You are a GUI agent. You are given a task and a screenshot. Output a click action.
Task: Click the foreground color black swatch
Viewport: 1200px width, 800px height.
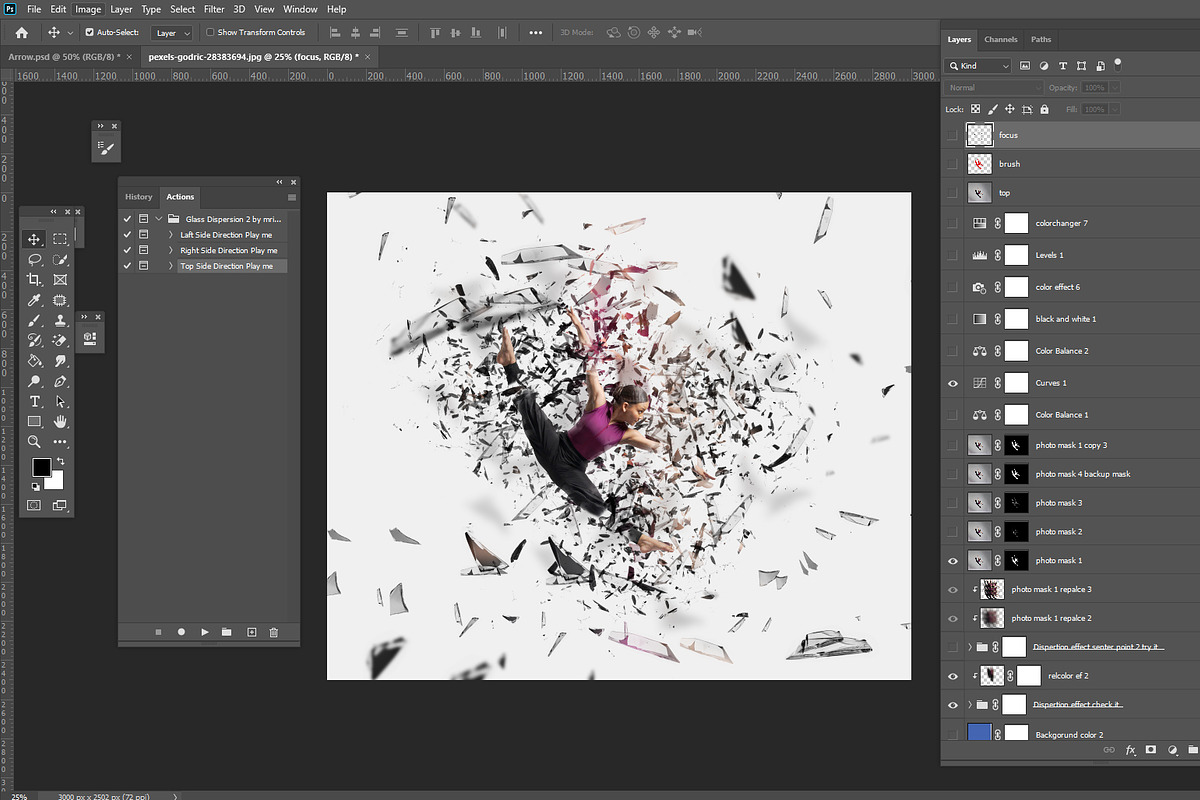tap(41, 467)
